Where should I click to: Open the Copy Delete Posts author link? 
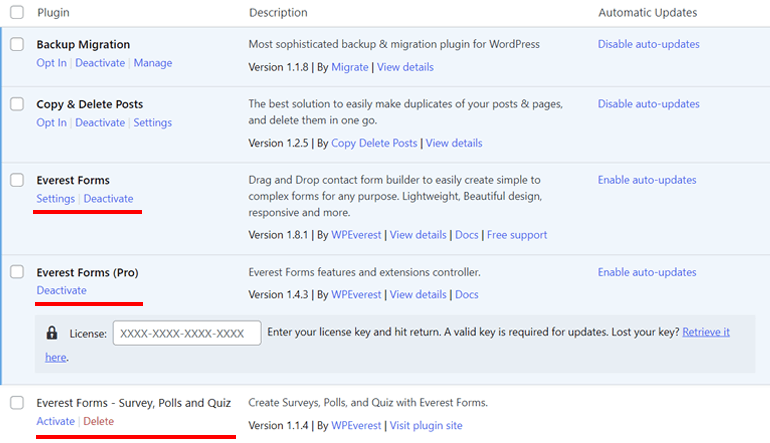click(x=374, y=143)
